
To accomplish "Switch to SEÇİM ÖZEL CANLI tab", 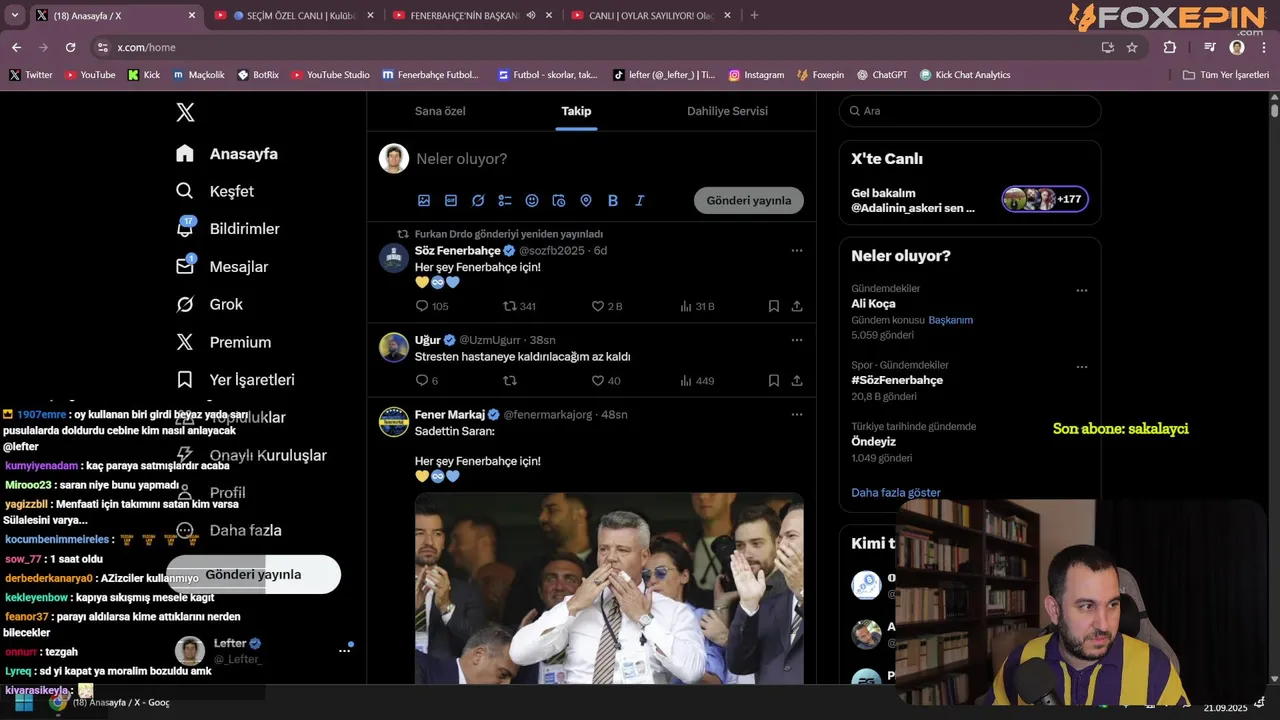I will (295, 15).
